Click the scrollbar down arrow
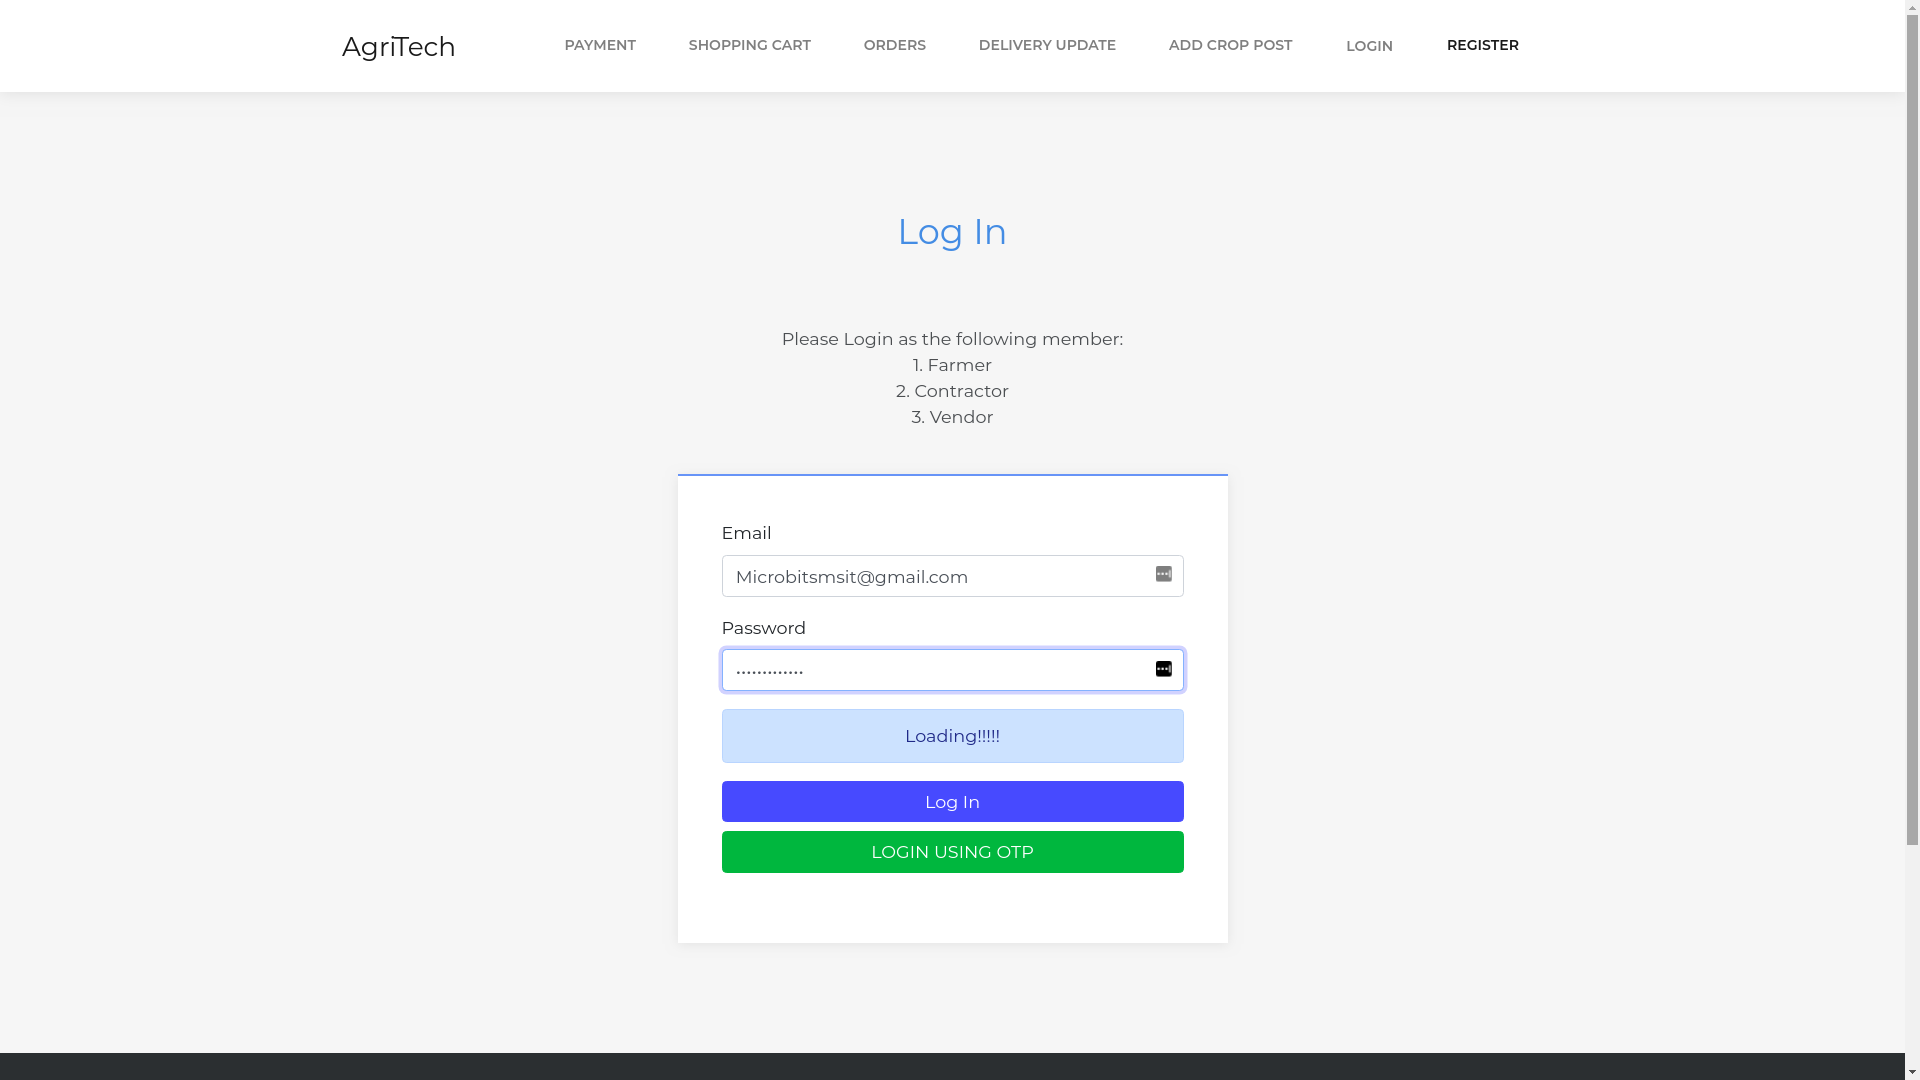Image resolution: width=1920 pixels, height=1080 pixels. 1912,1072
